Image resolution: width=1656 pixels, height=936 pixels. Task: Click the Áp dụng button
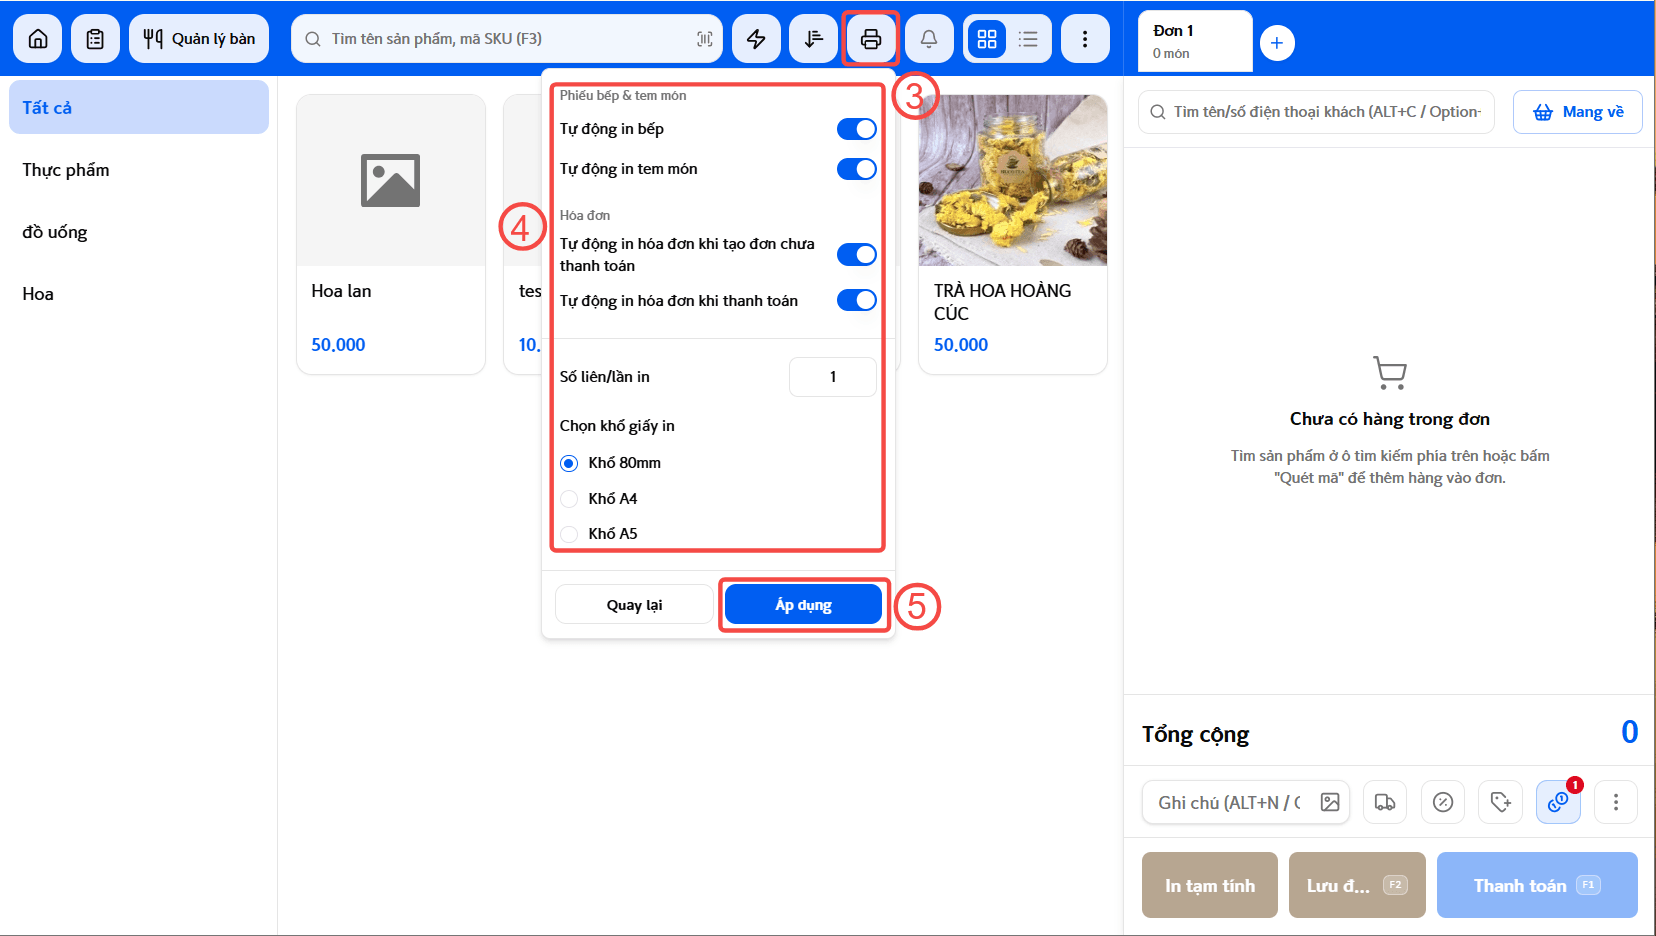(x=804, y=605)
